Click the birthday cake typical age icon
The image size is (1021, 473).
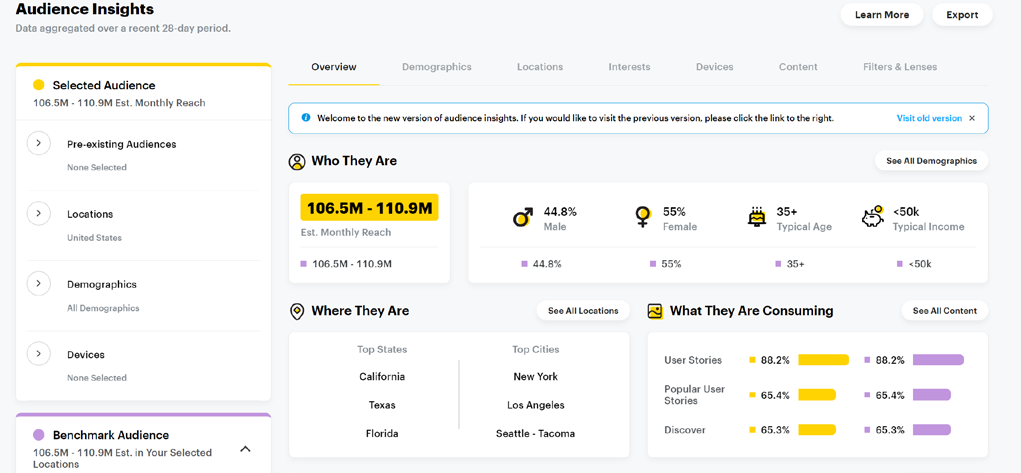pyautogui.click(x=757, y=217)
